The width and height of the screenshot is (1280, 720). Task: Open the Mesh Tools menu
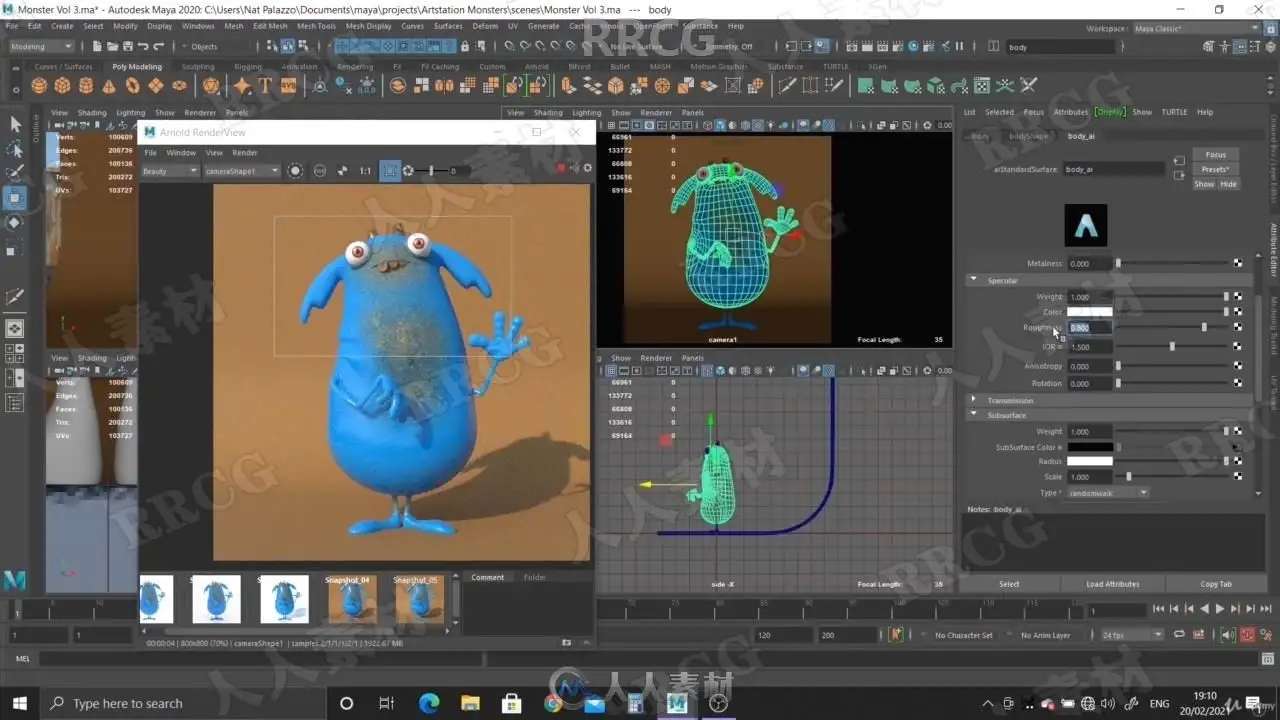[x=316, y=26]
